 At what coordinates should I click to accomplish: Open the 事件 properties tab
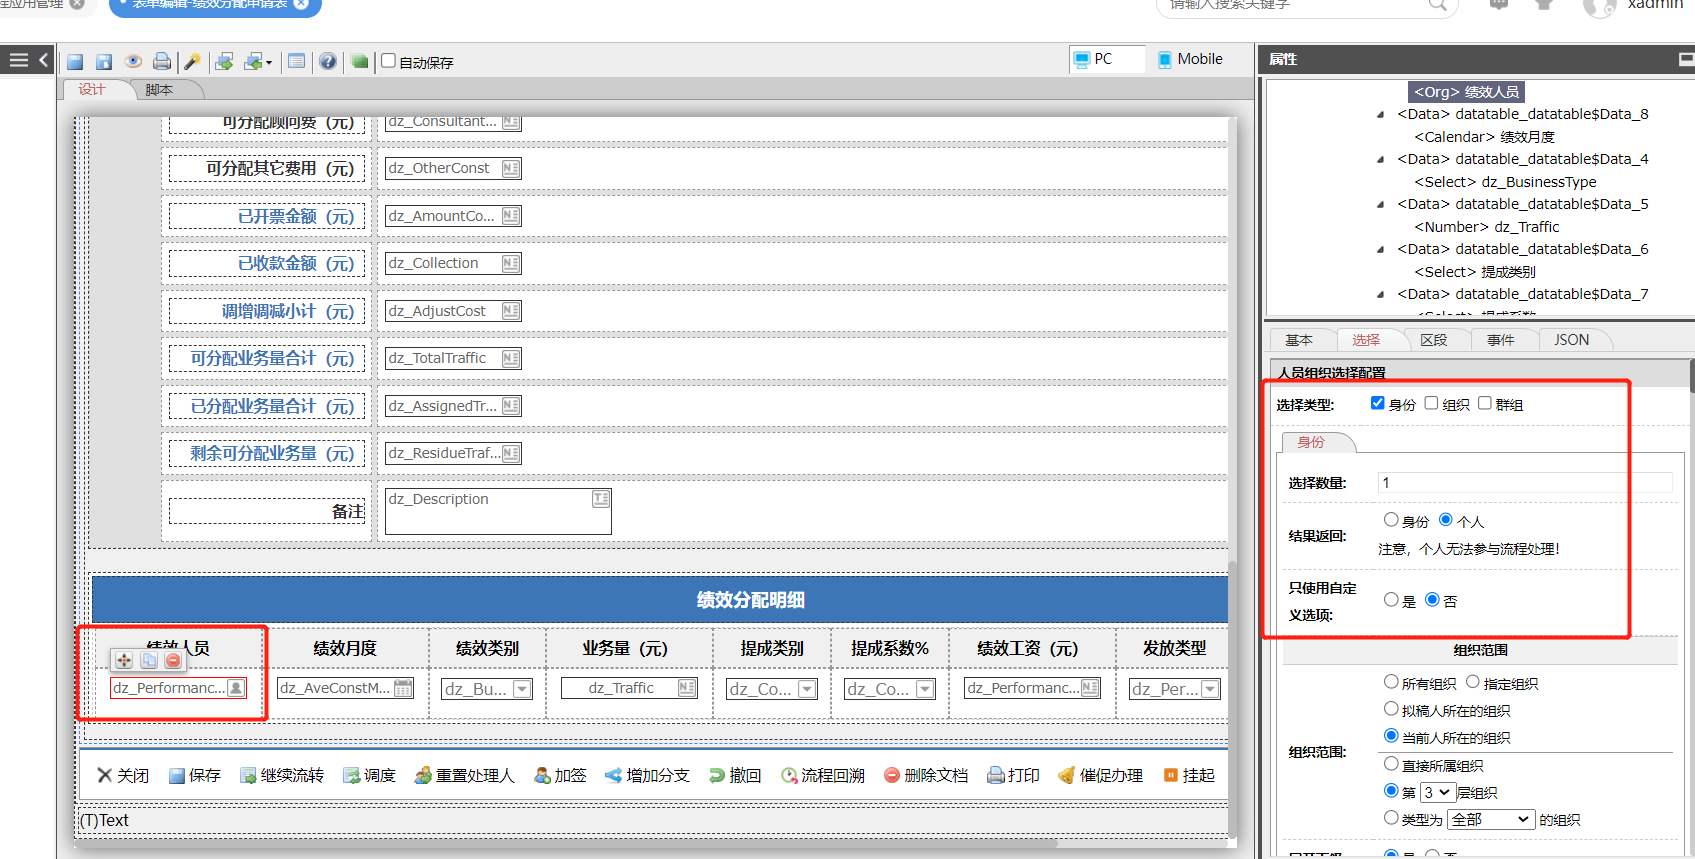pos(1501,340)
